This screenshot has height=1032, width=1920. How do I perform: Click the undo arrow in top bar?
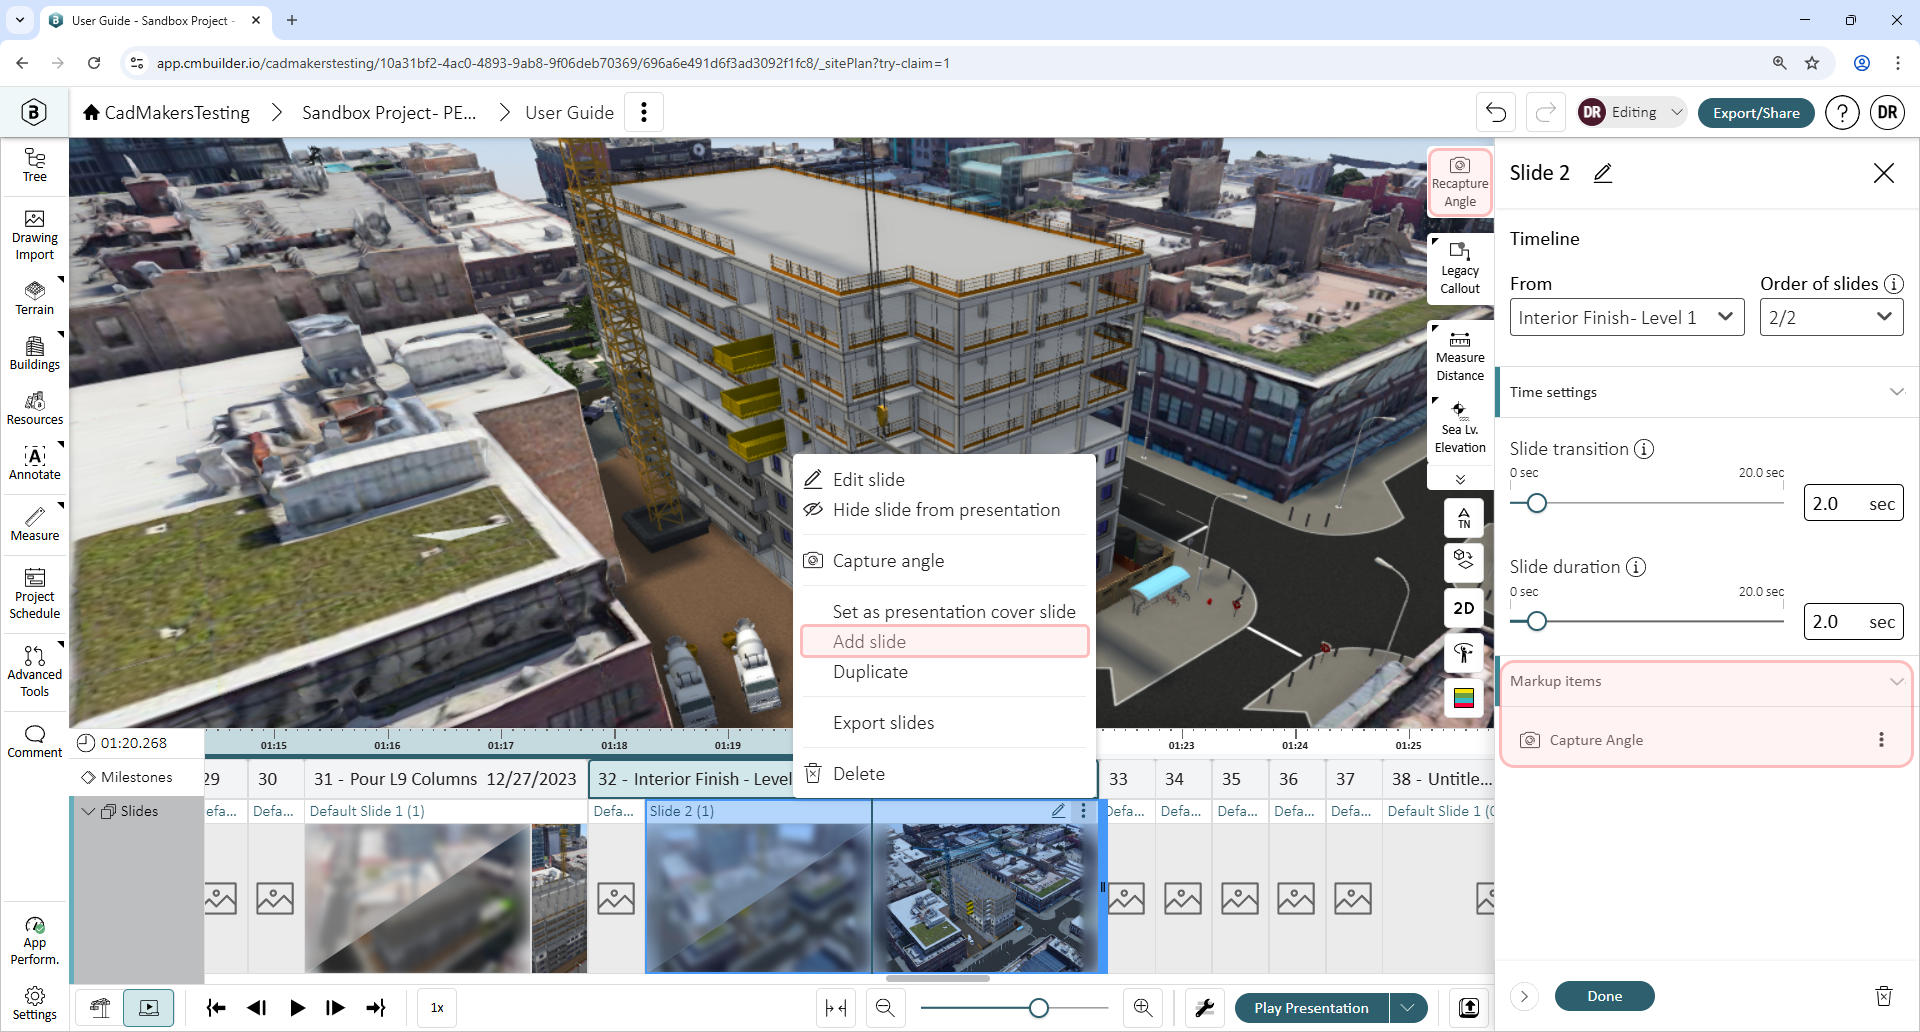(x=1496, y=112)
